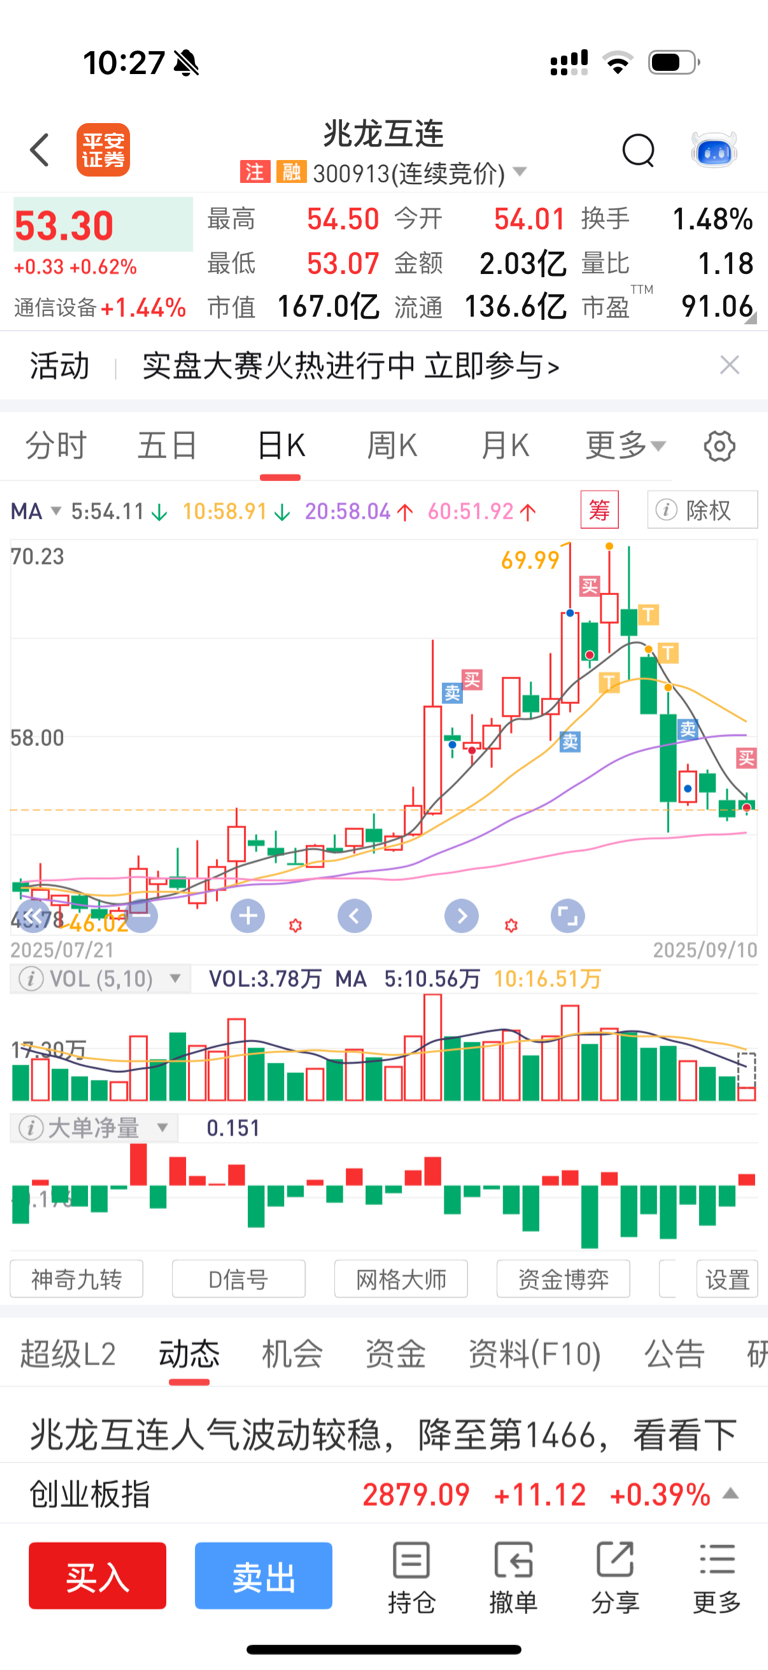768x1670 pixels.
Task: Open chart settings gear icon
Action: pyautogui.click(x=719, y=446)
